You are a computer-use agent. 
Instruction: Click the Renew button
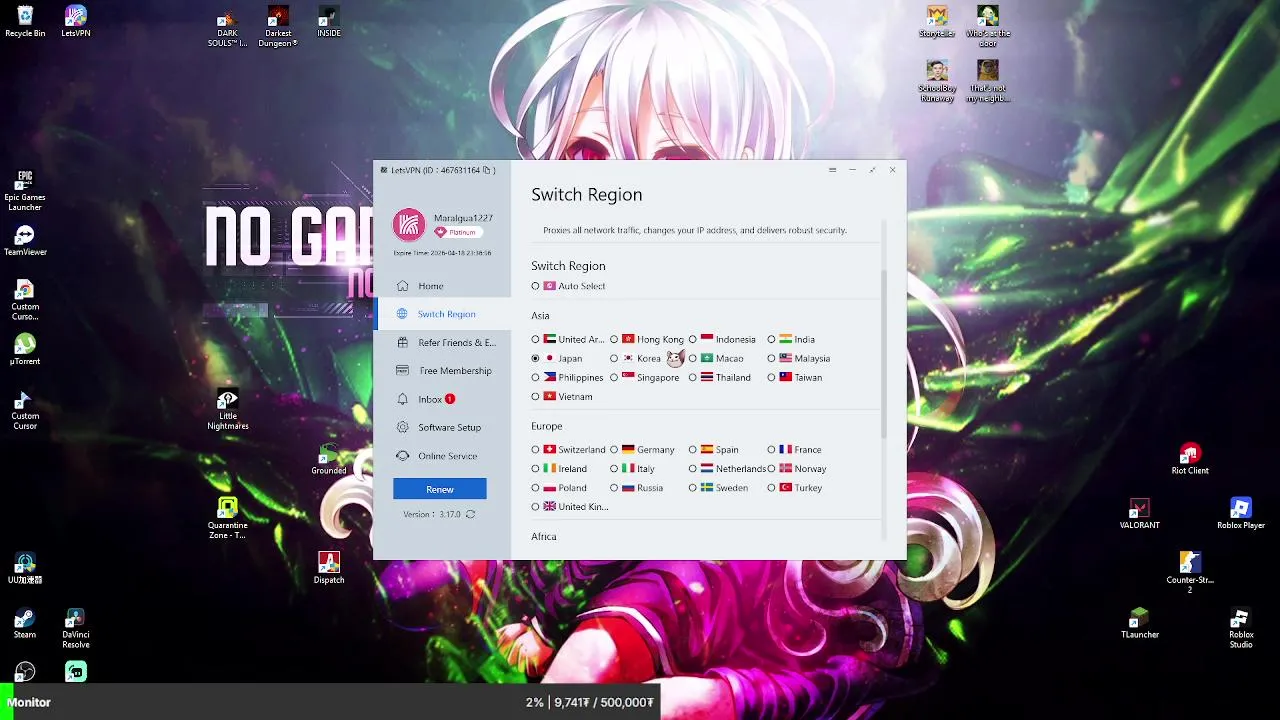(x=440, y=489)
